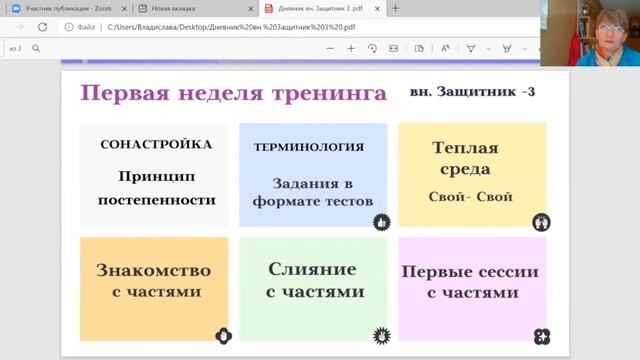Select the Draw pen tool

click(x=471, y=49)
